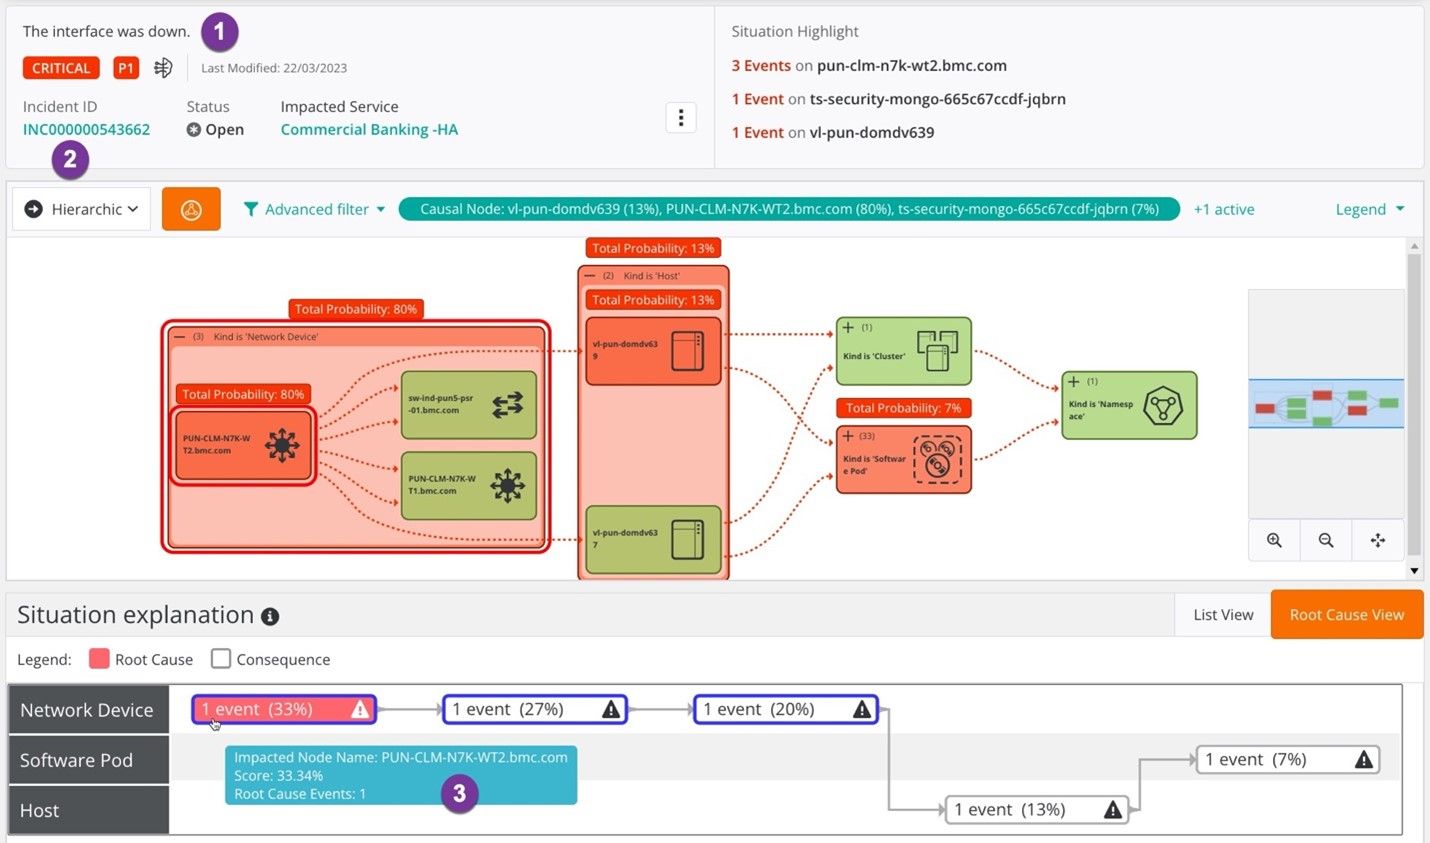Image resolution: width=1430 pixels, height=843 pixels.
Task: Expand the Kind is 'Software Pod' group
Action: pos(848,436)
